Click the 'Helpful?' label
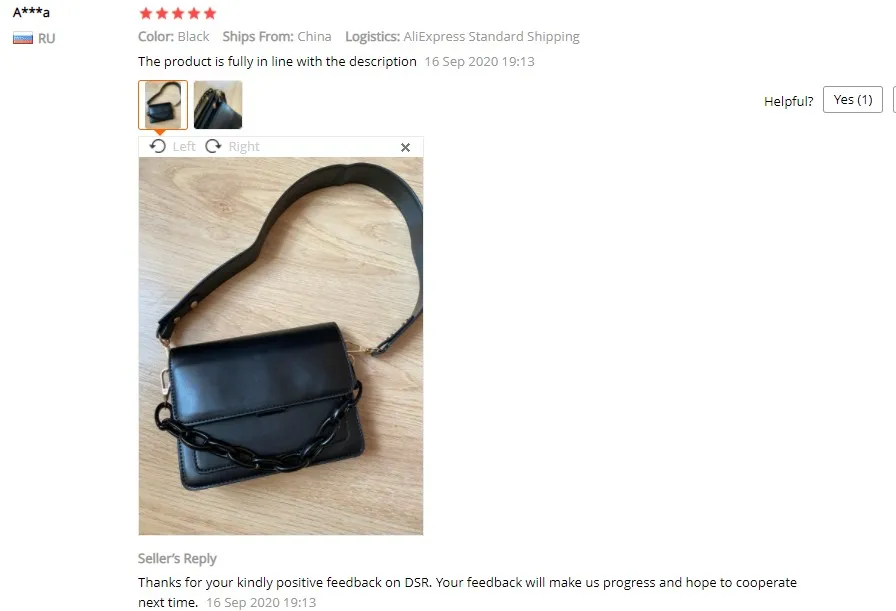The height and width of the screenshot is (611, 896). [x=789, y=101]
